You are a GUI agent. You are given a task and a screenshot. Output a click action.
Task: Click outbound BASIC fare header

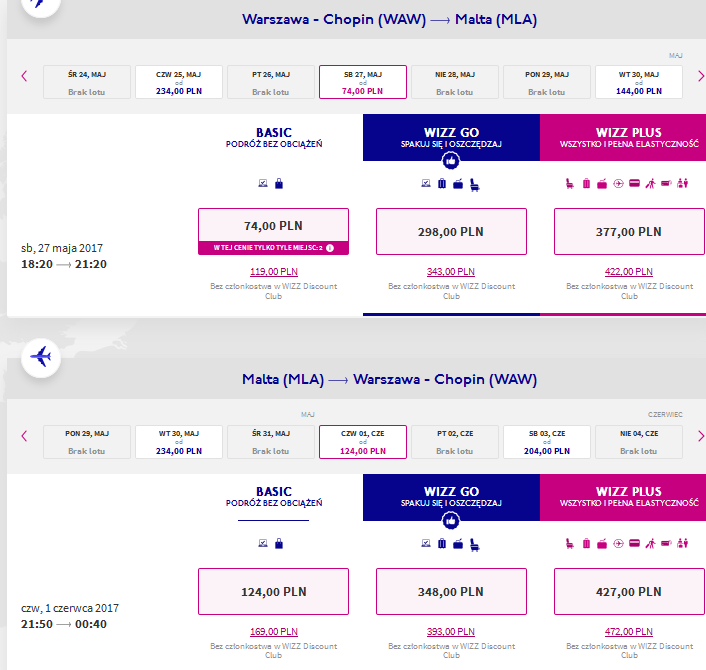pyautogui.click(x=274, y=137)
